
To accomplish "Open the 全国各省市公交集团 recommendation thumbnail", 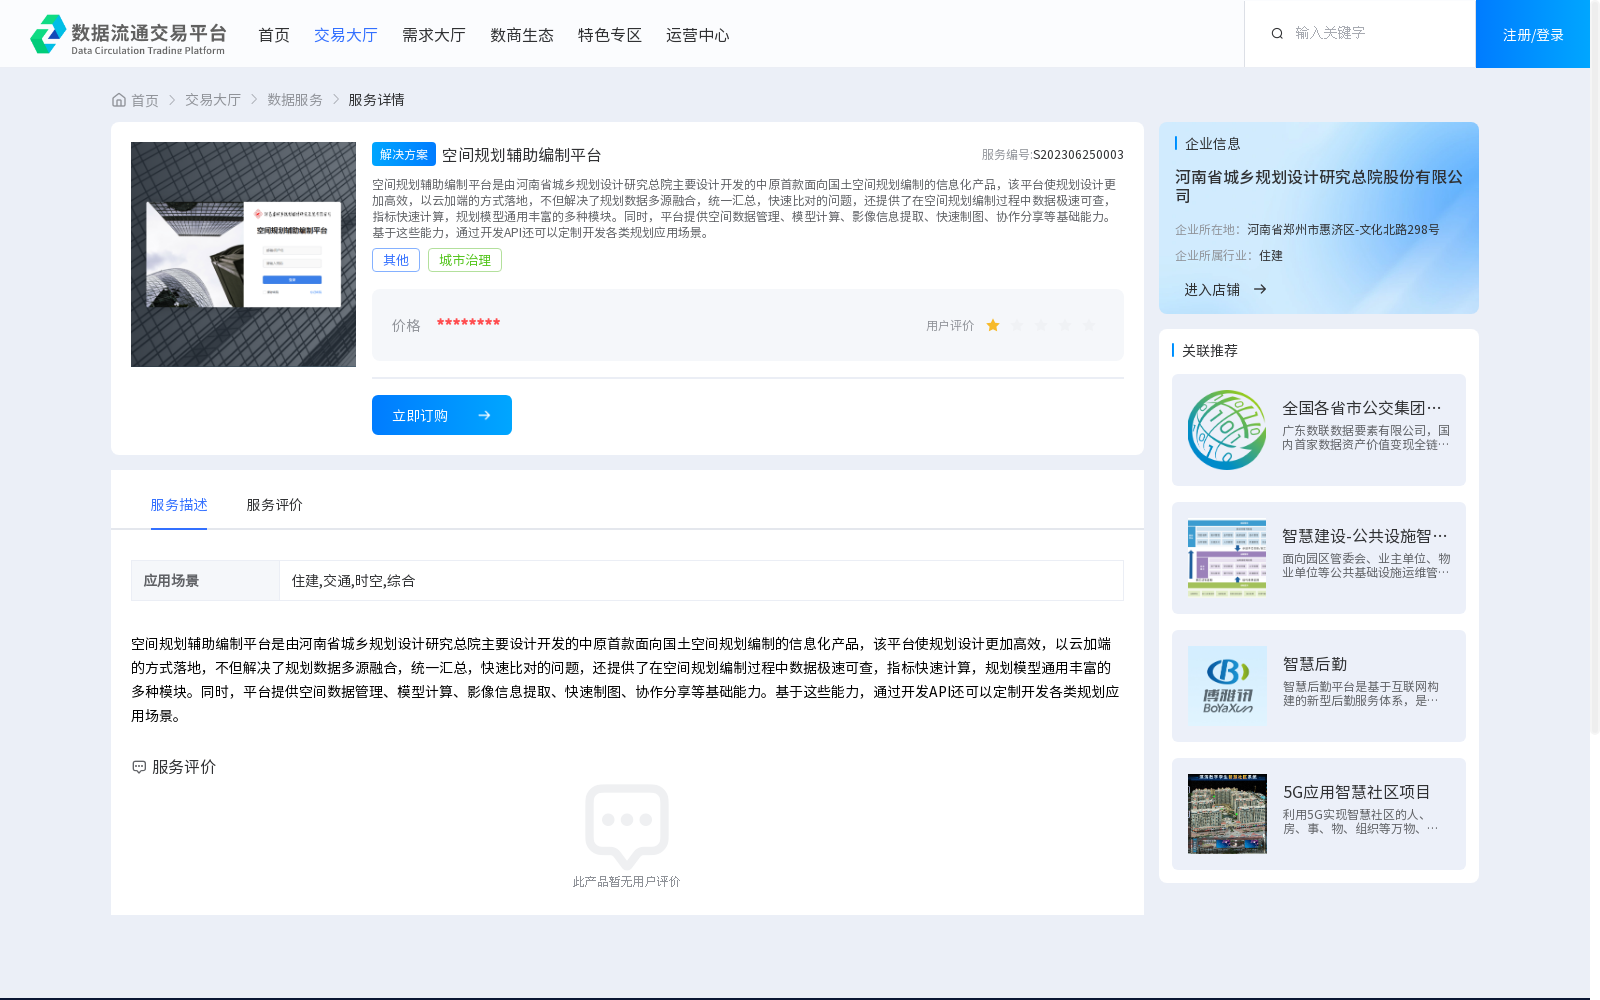I will click(1227, 430).
